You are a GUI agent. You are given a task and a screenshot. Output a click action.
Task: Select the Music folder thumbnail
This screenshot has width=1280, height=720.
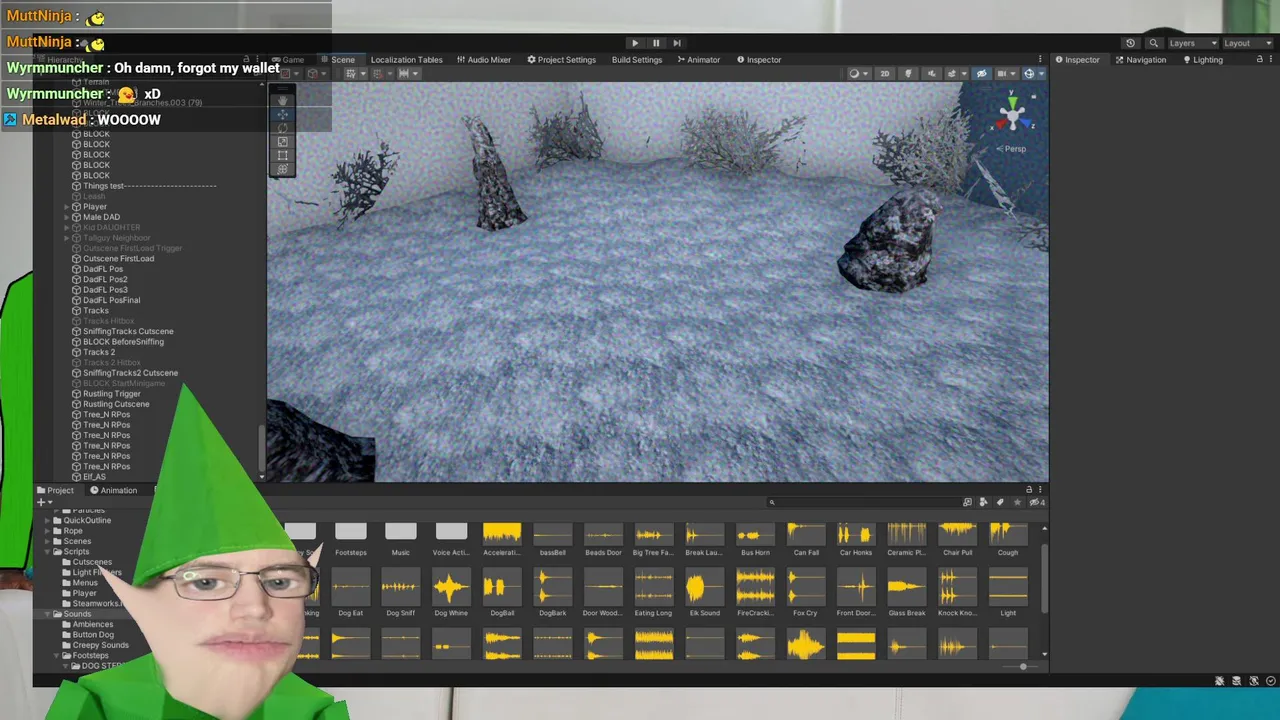(401, 540)
